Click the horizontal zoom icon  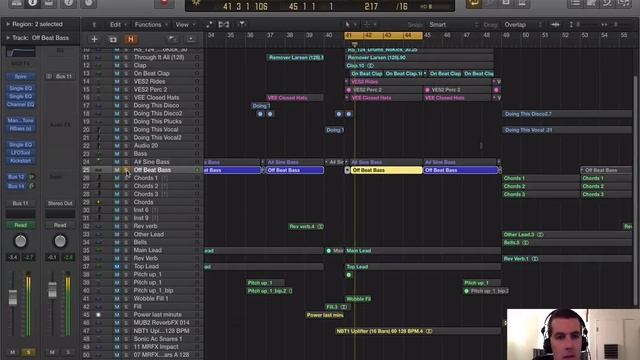click(604, 24)
